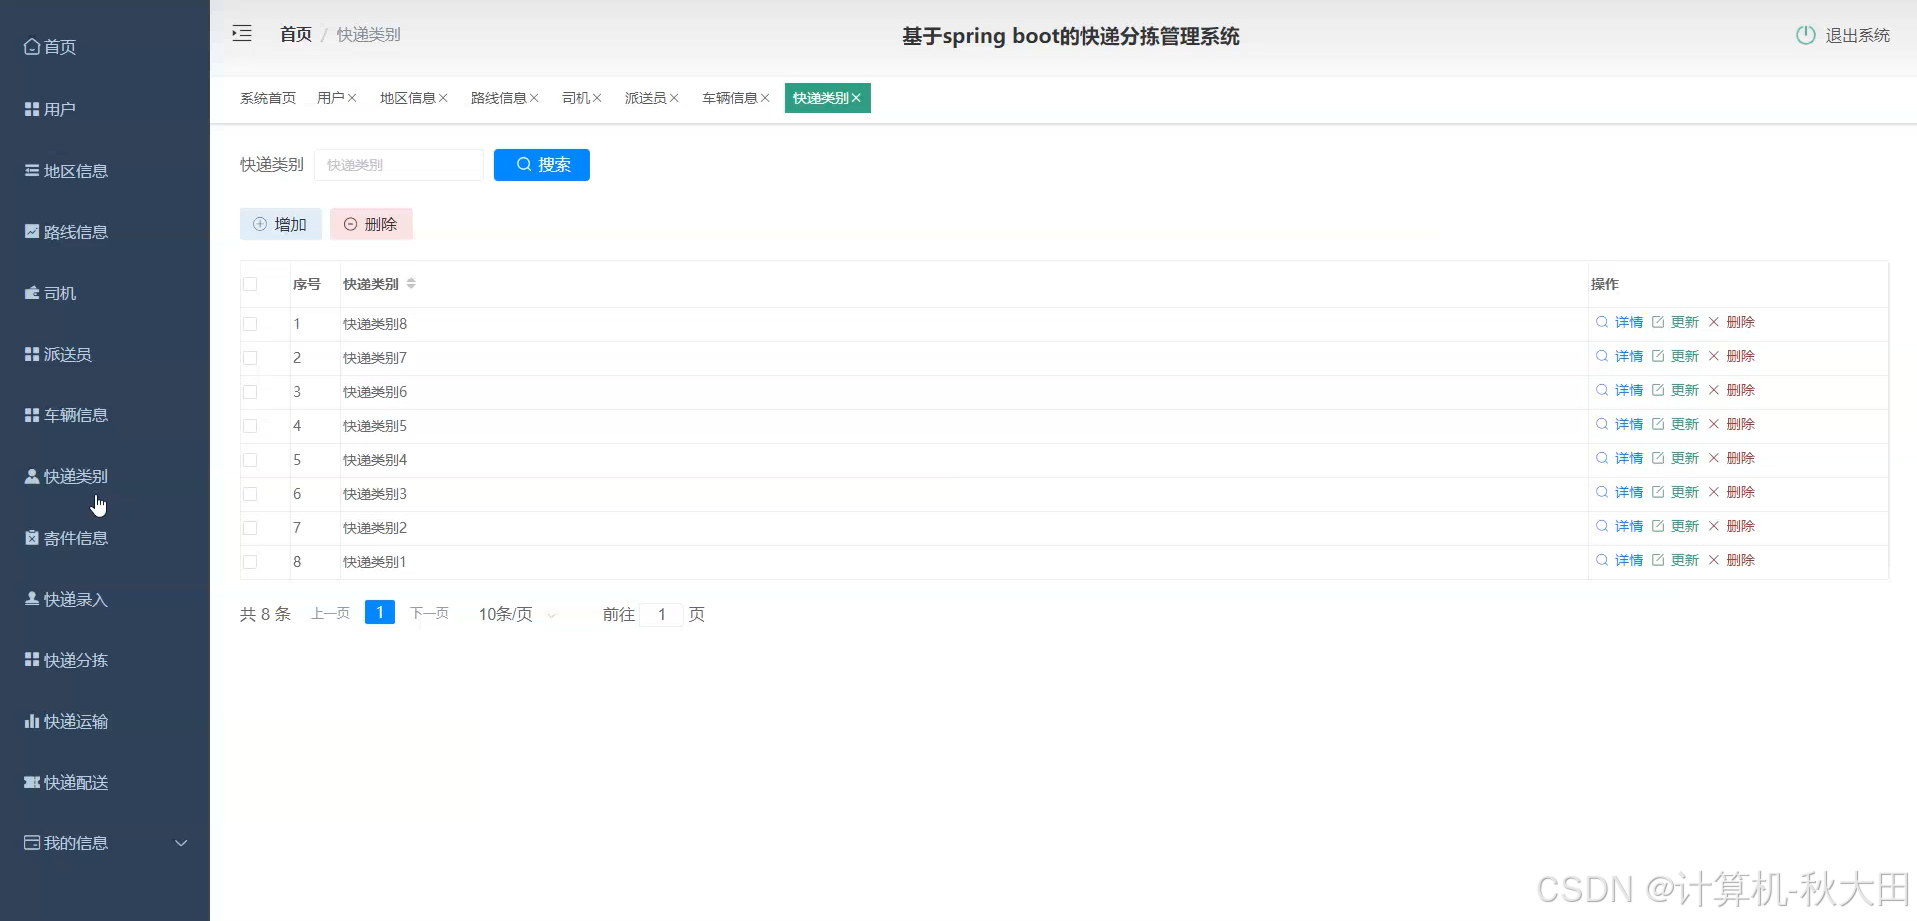
Task: Check the row for 快递类别2
Action: pyautogui.click(x=250, y=528)
